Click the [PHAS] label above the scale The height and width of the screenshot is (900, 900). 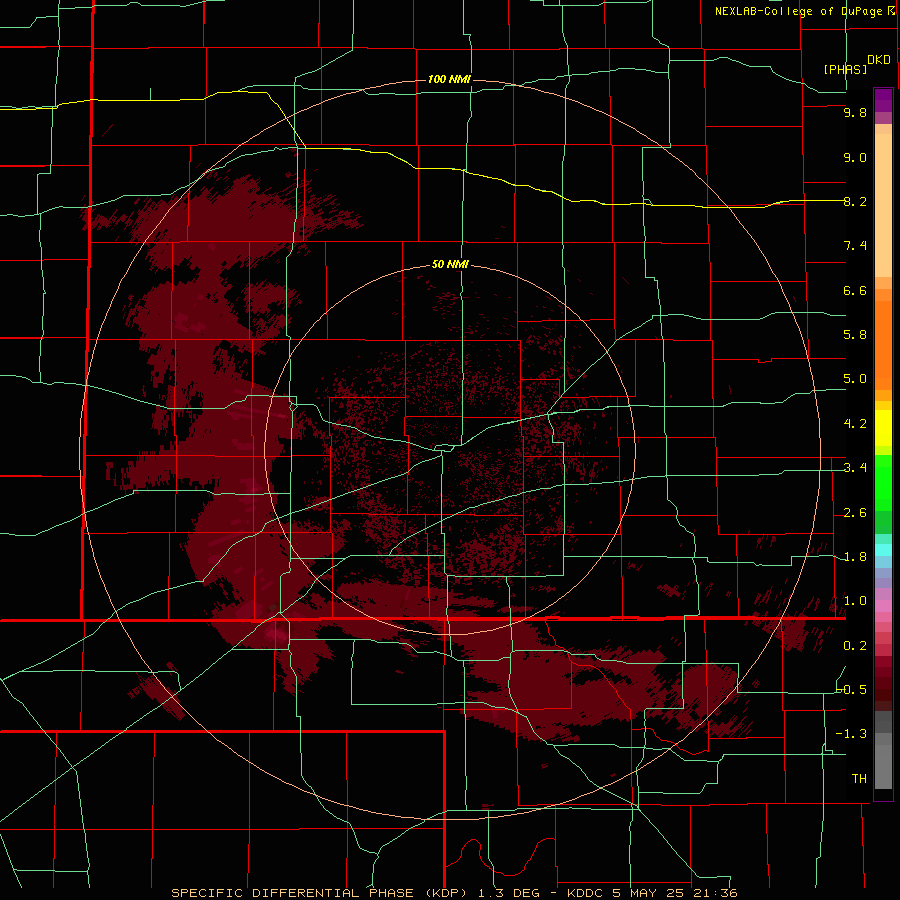(845, 69)
